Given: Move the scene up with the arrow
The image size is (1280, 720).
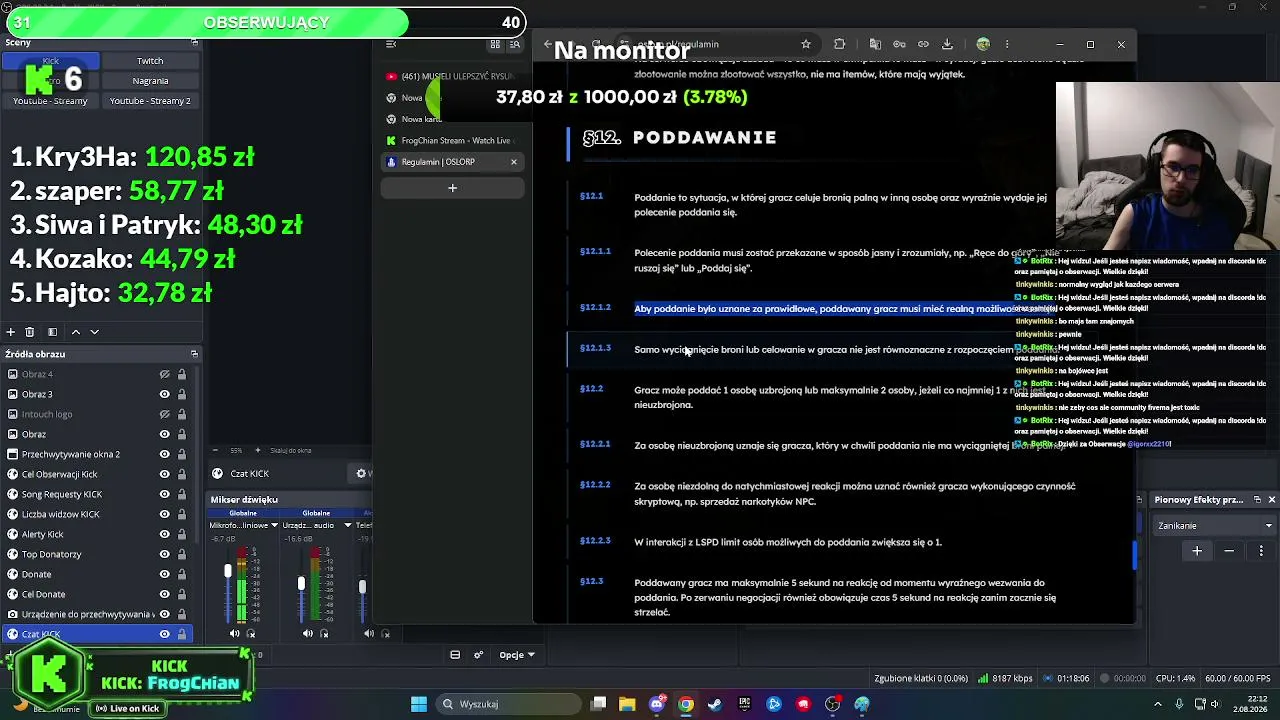Looking at the screenshot, I should click(x=75, y=332).
